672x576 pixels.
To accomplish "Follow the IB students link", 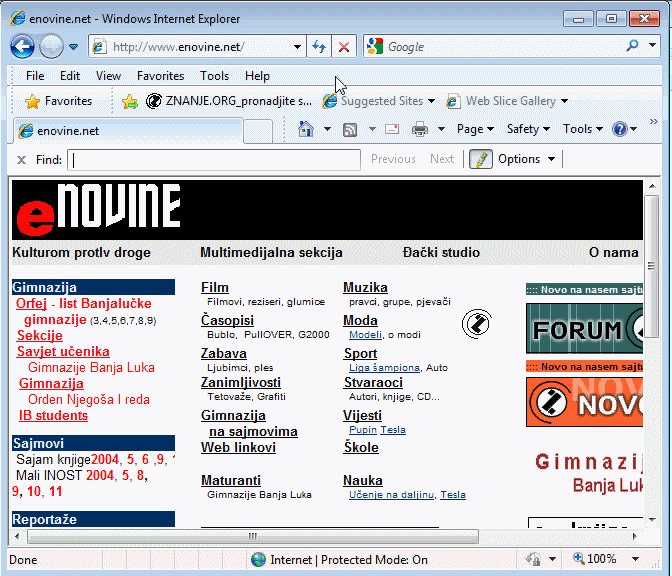I will coord(53,416).
